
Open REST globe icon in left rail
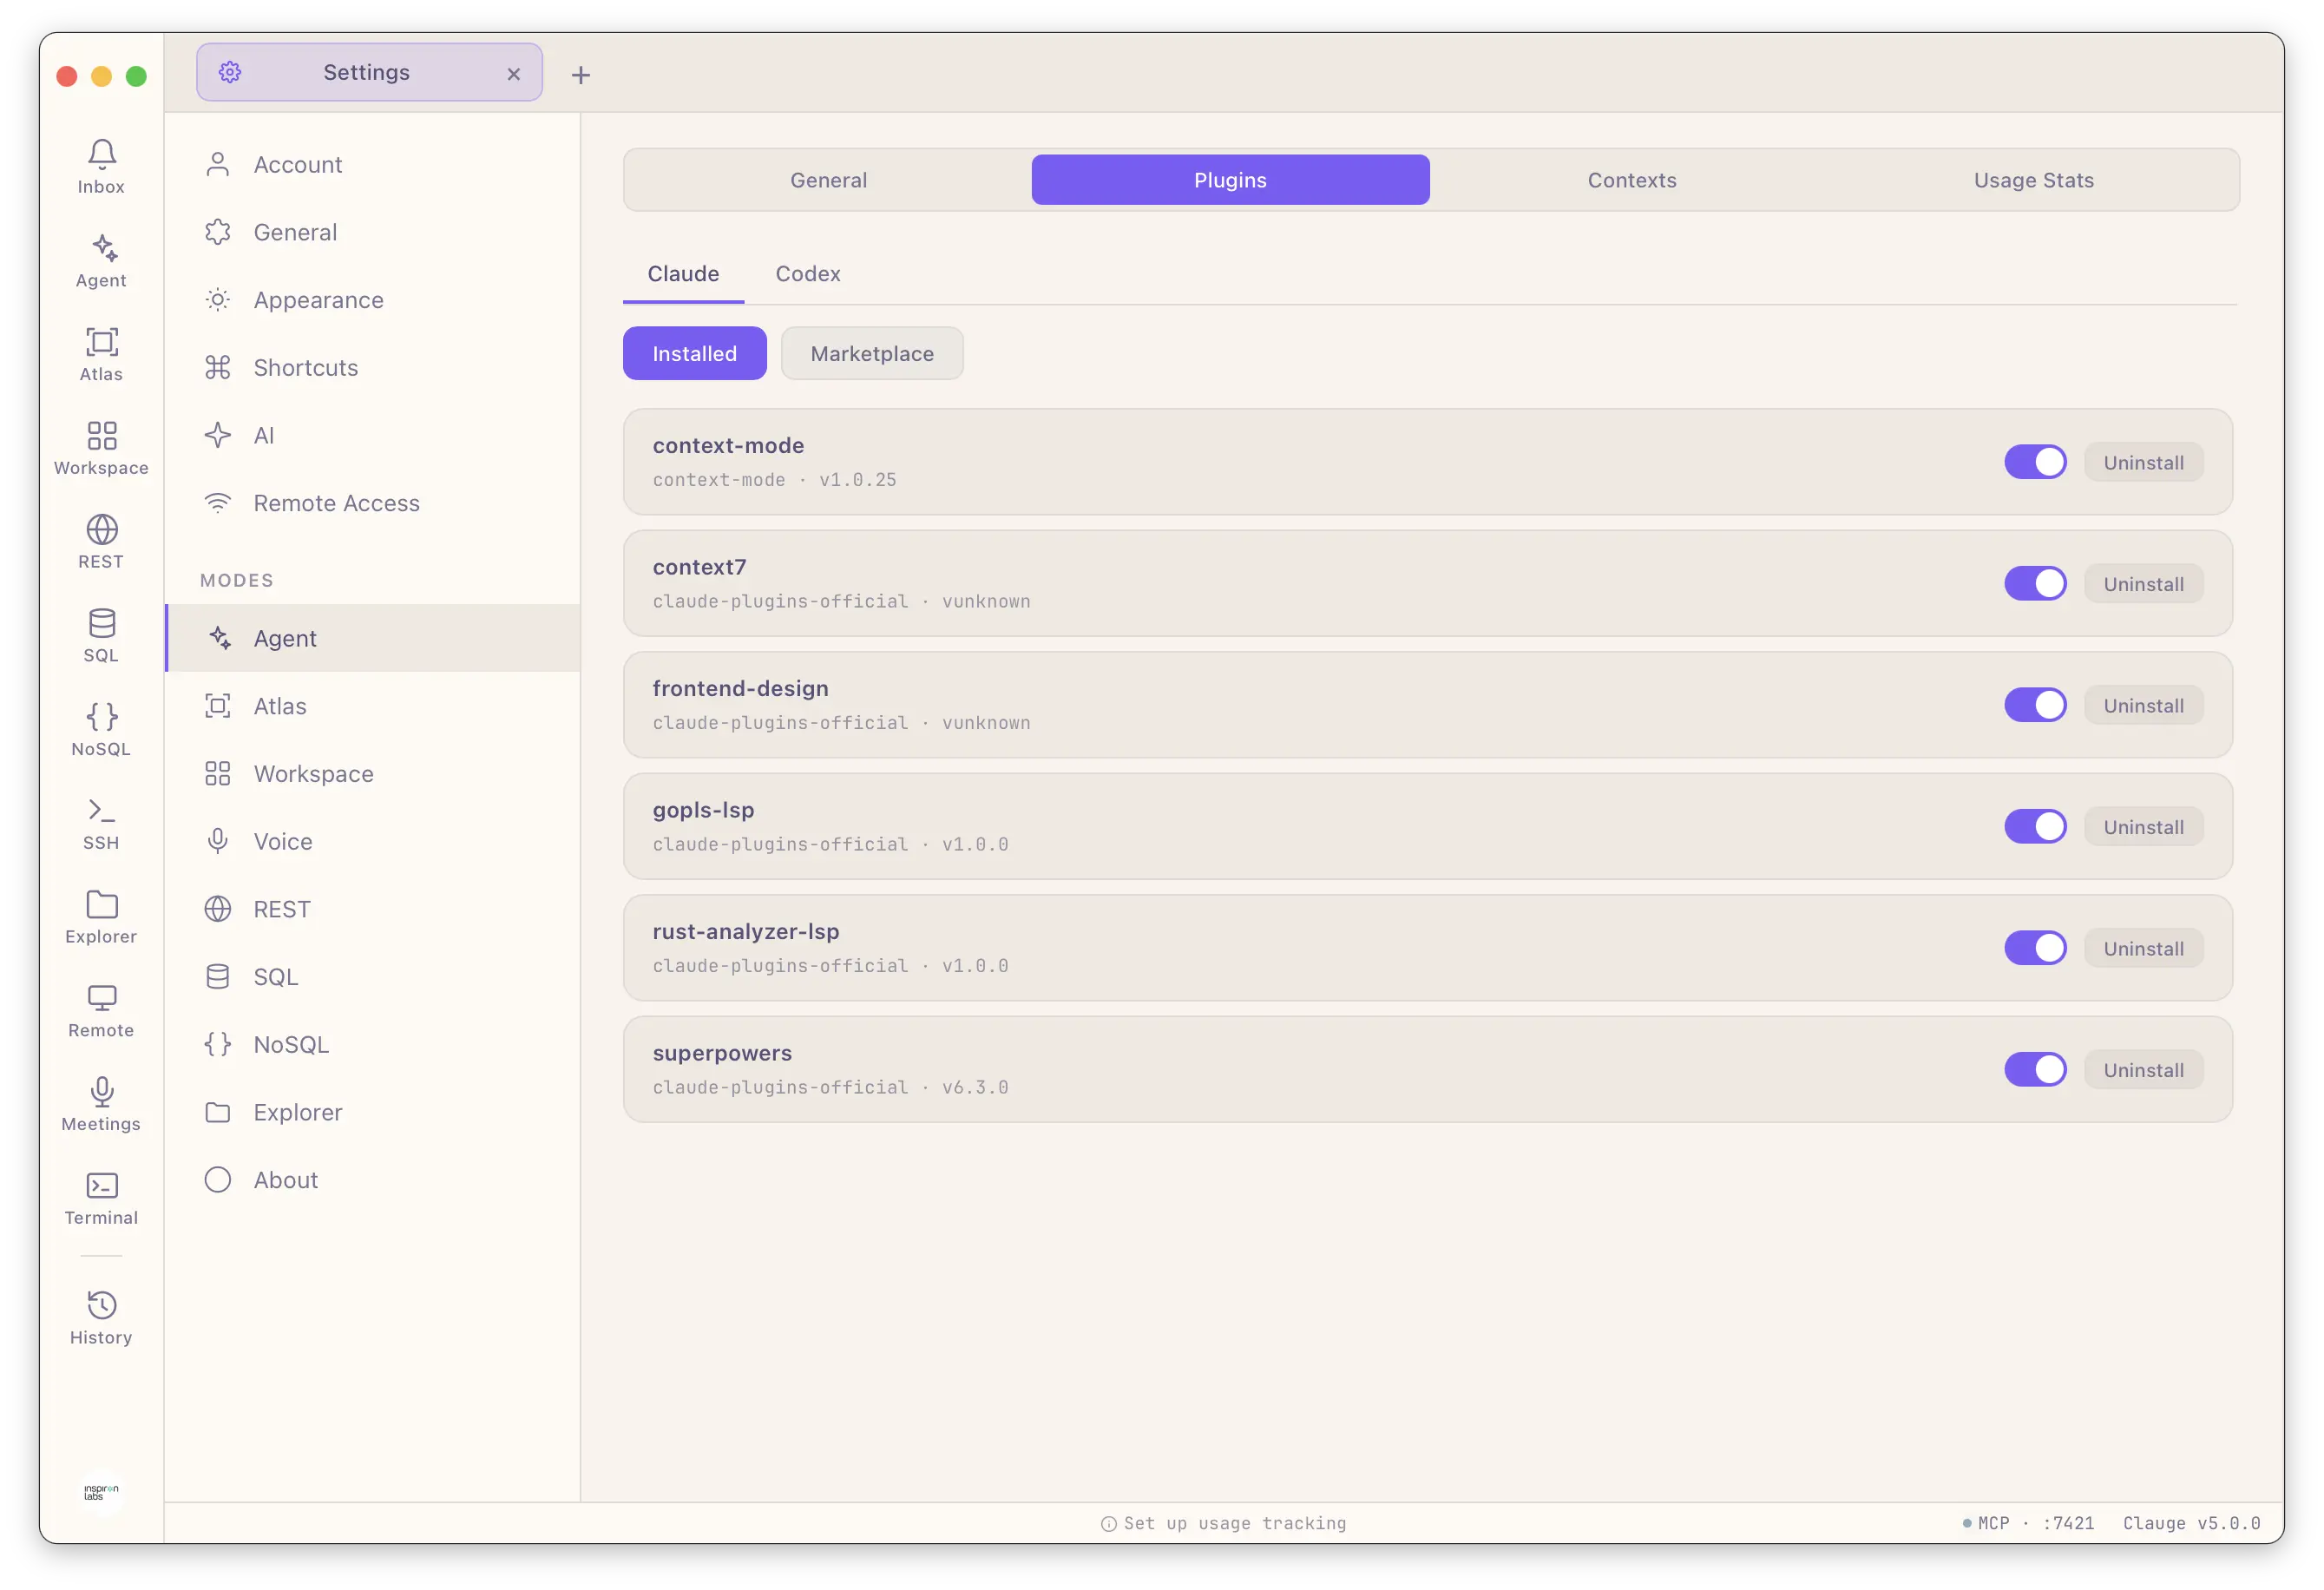click(x=101, y=541)
